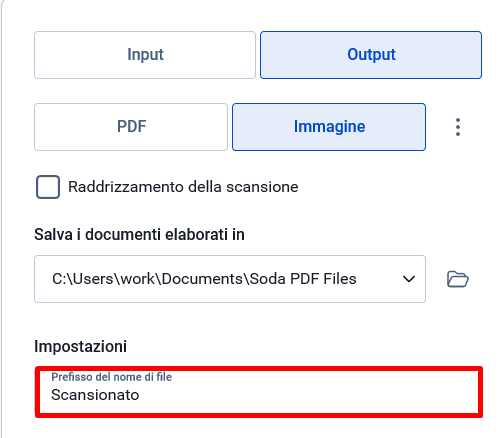Screen dimensions: 503x438
Task: Open the Soda PDF Files path dropdown
Action: coord(230,279)
